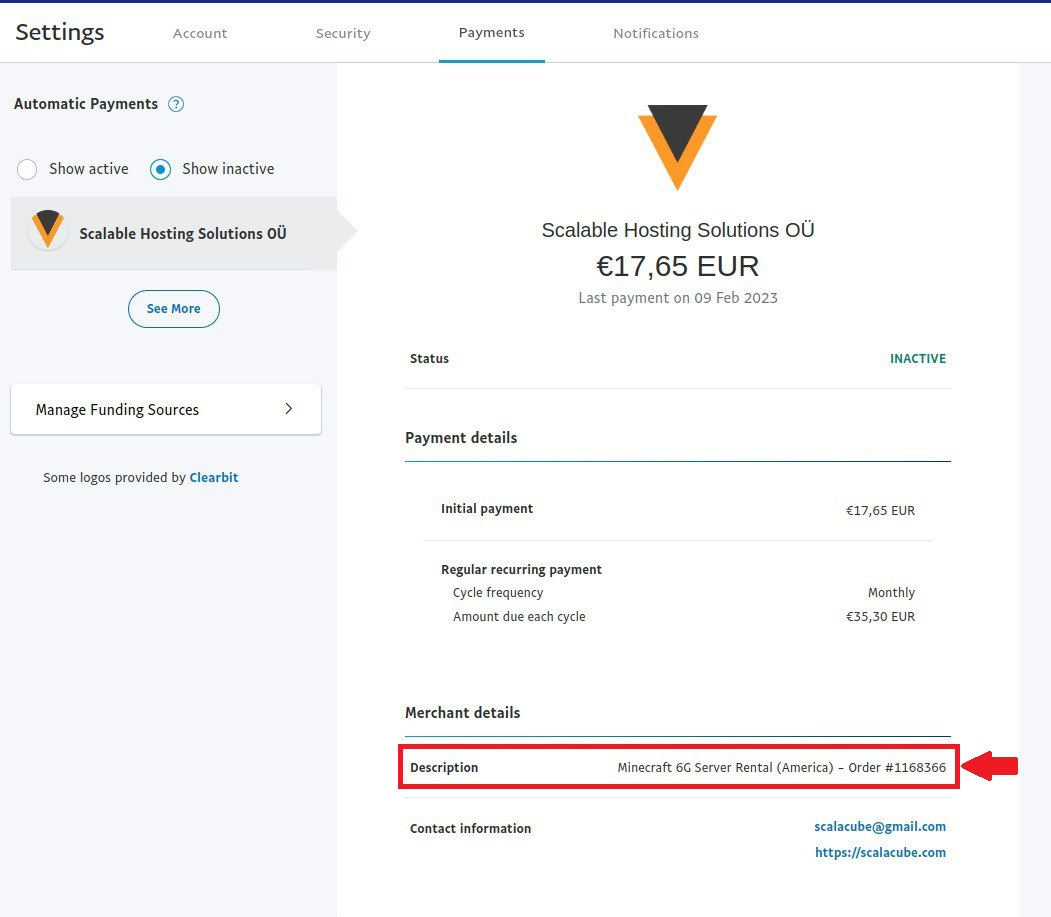Click the Description label
The height and width of the screenshot is (917, 1051).
click(x=444, y=768)
